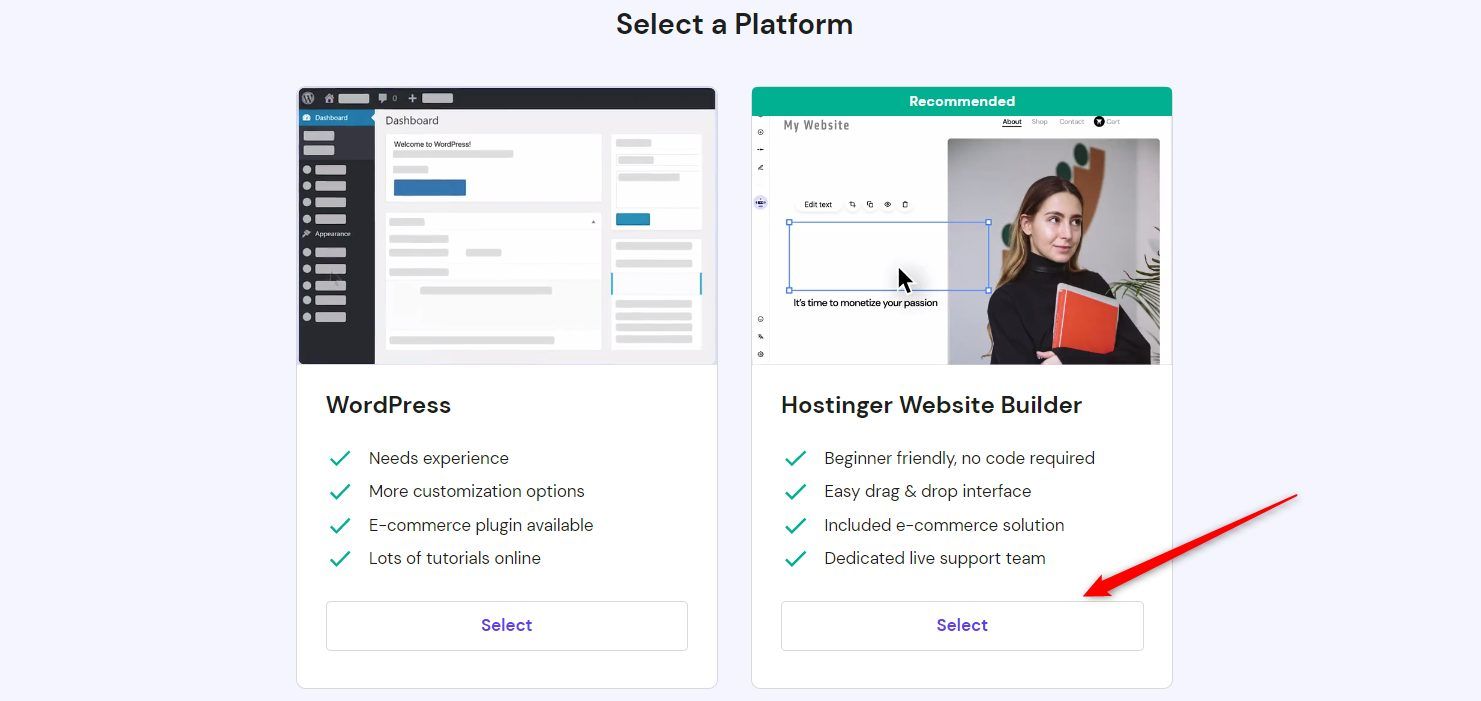Click WordPress logo icon in preview toolbar
1481x701 pixels.
(x=308, y=98)
